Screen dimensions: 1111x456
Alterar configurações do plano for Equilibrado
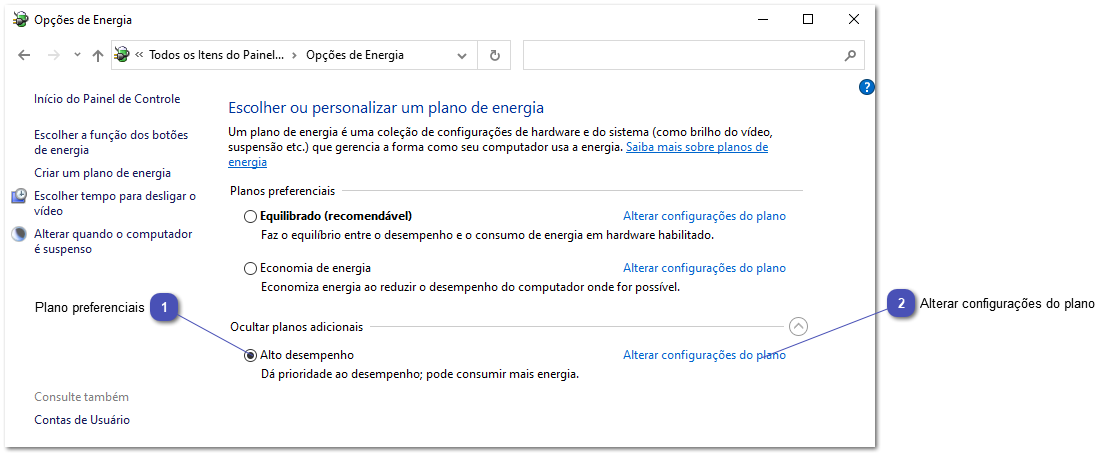704,216
